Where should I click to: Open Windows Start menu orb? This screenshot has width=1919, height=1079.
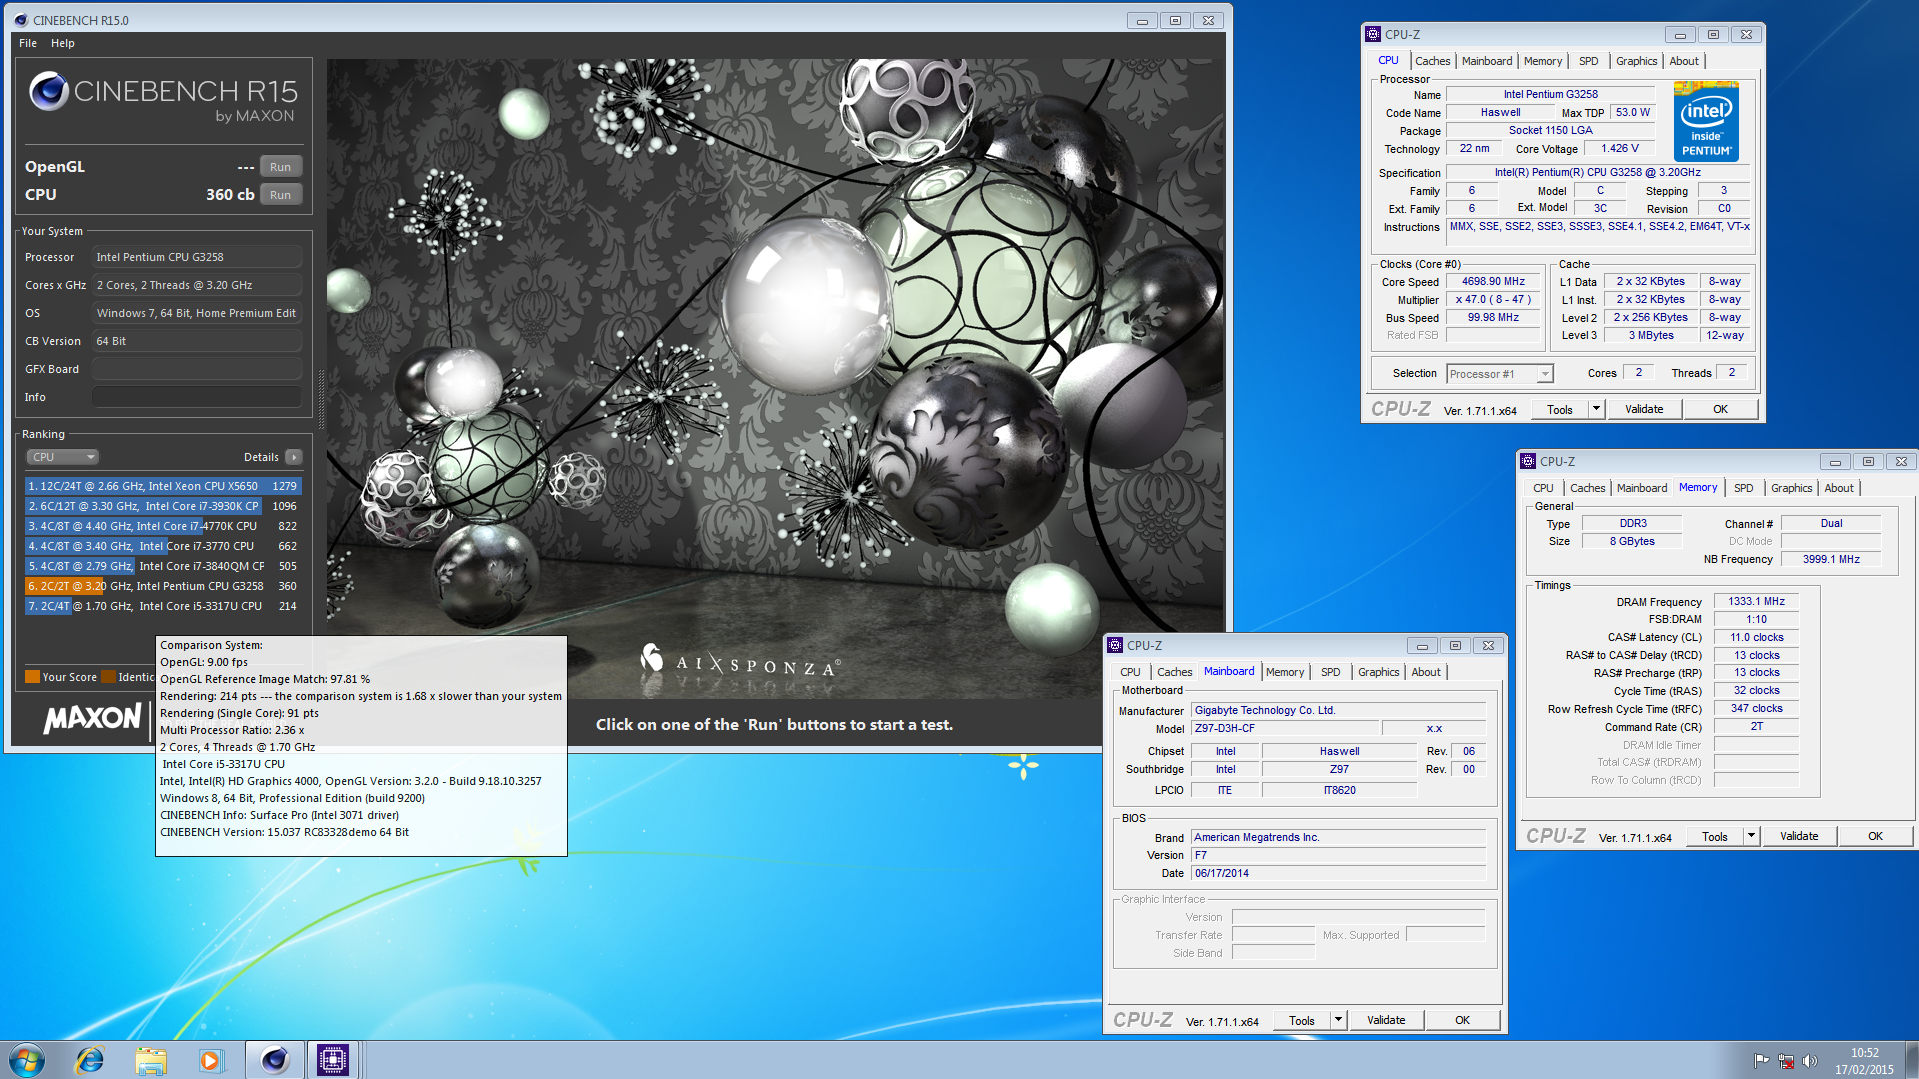coord(27,1060)
